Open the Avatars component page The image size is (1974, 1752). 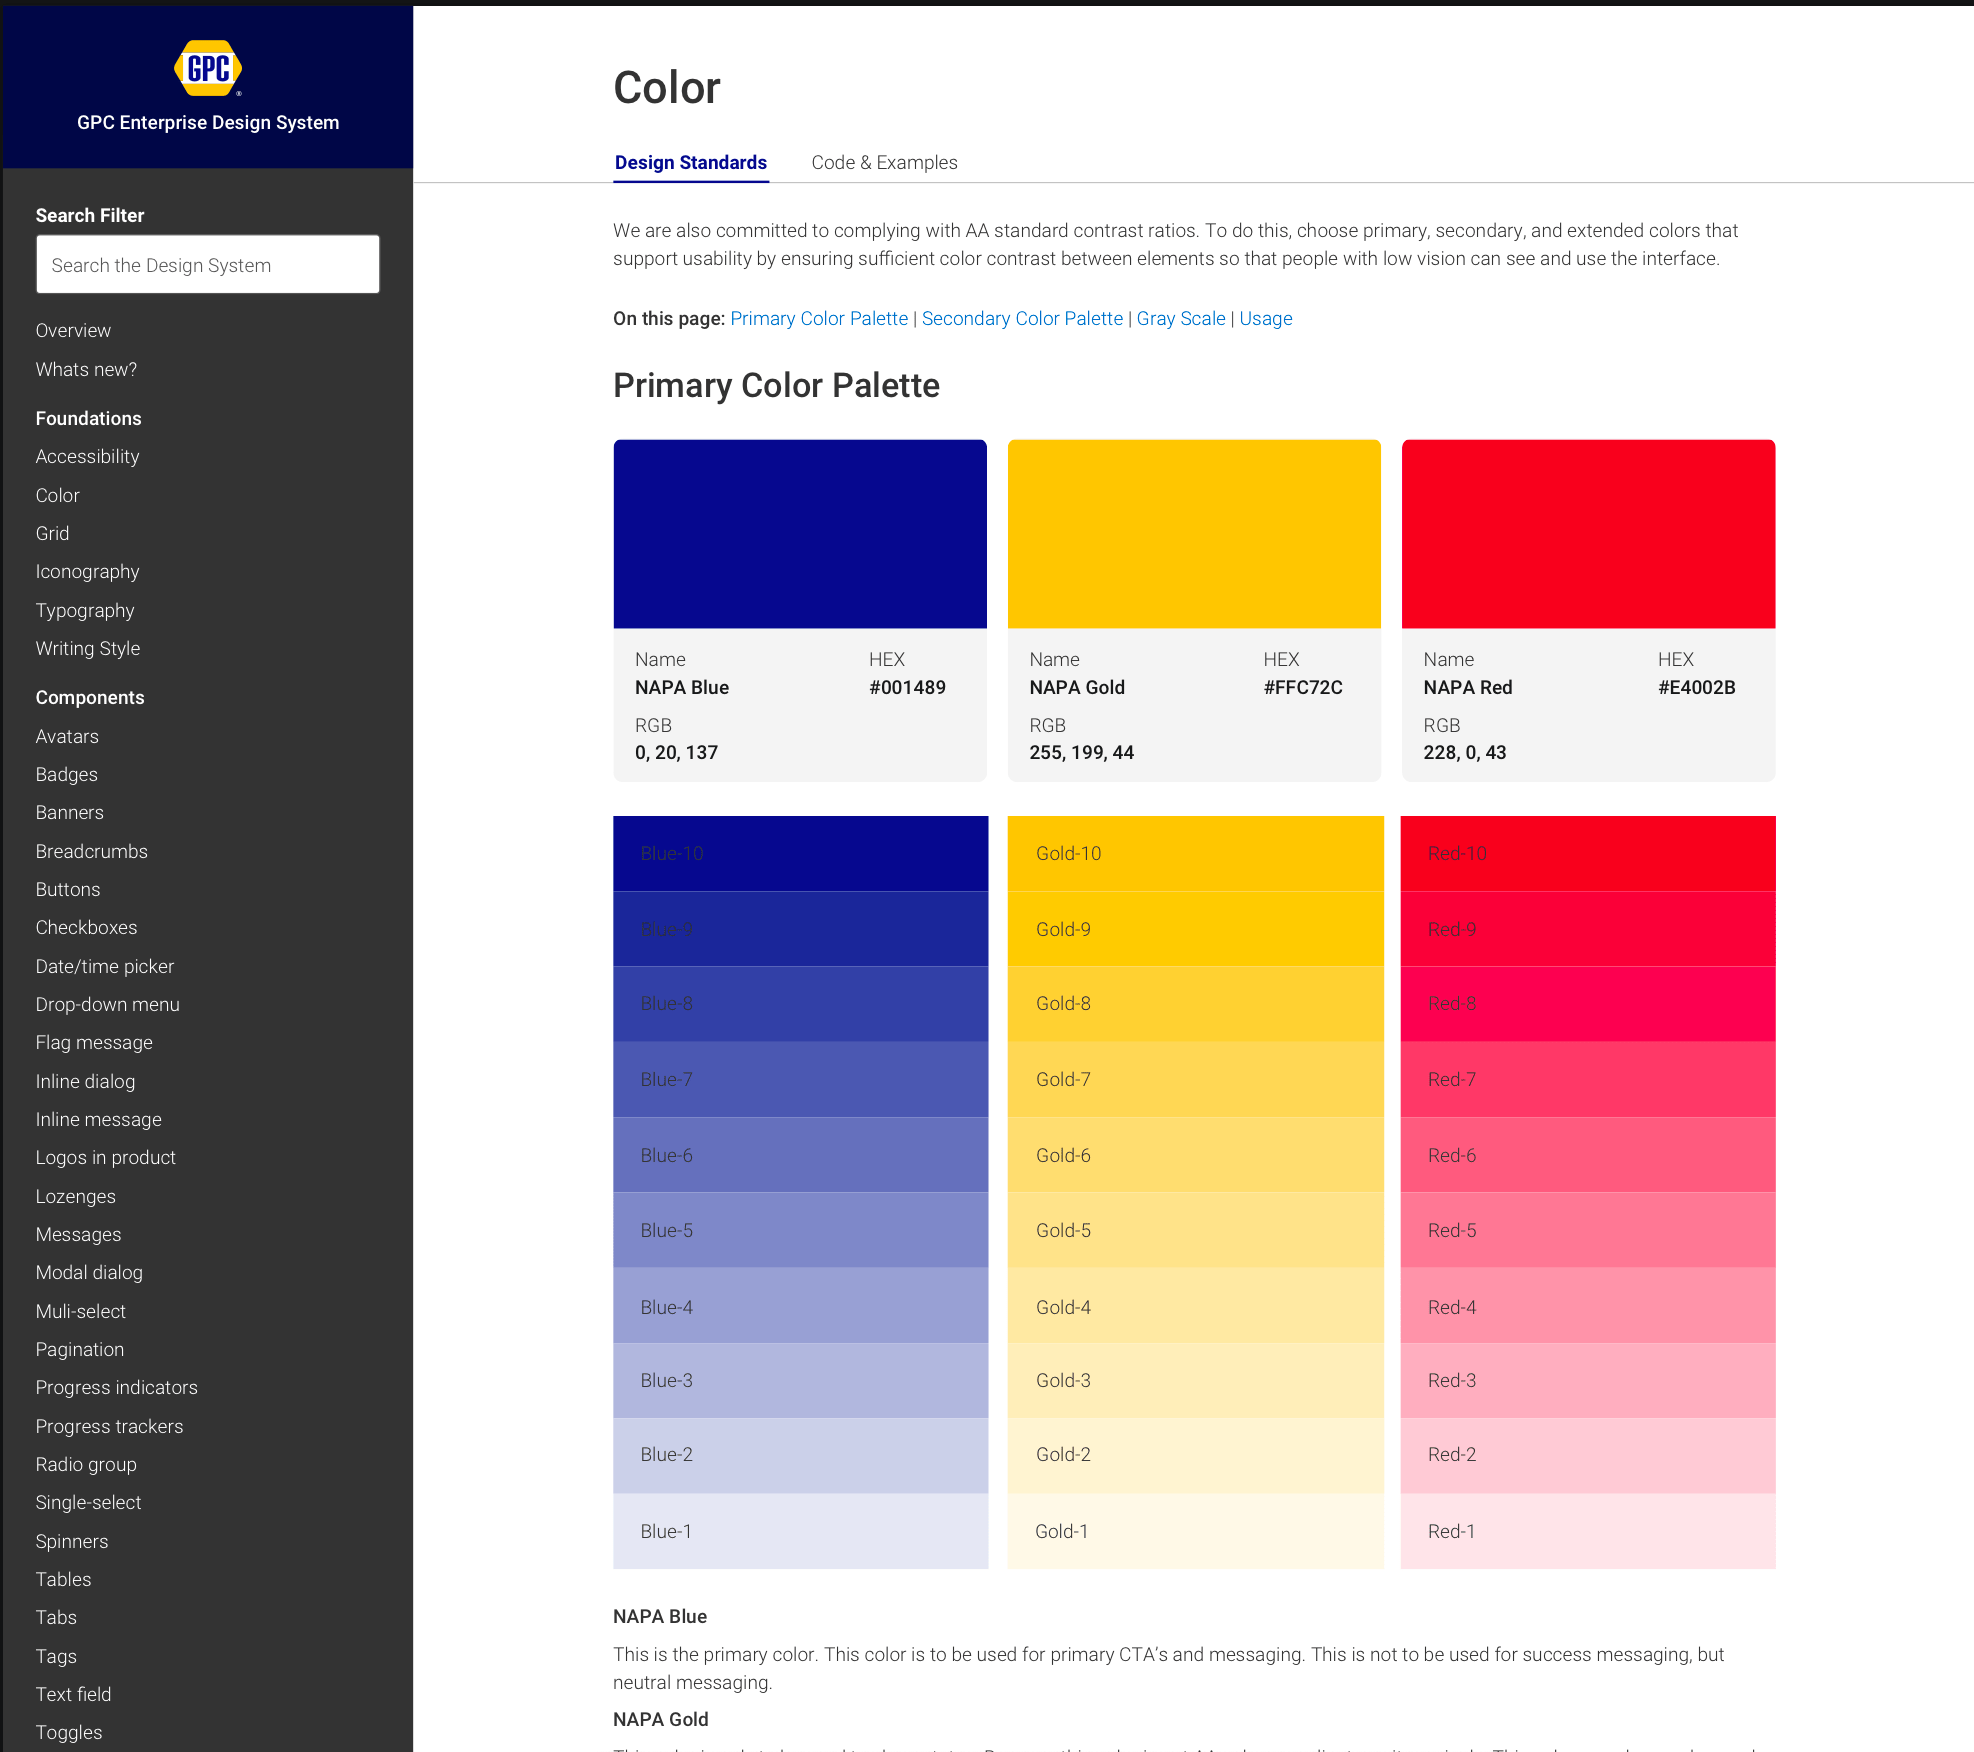click(67, 736)
